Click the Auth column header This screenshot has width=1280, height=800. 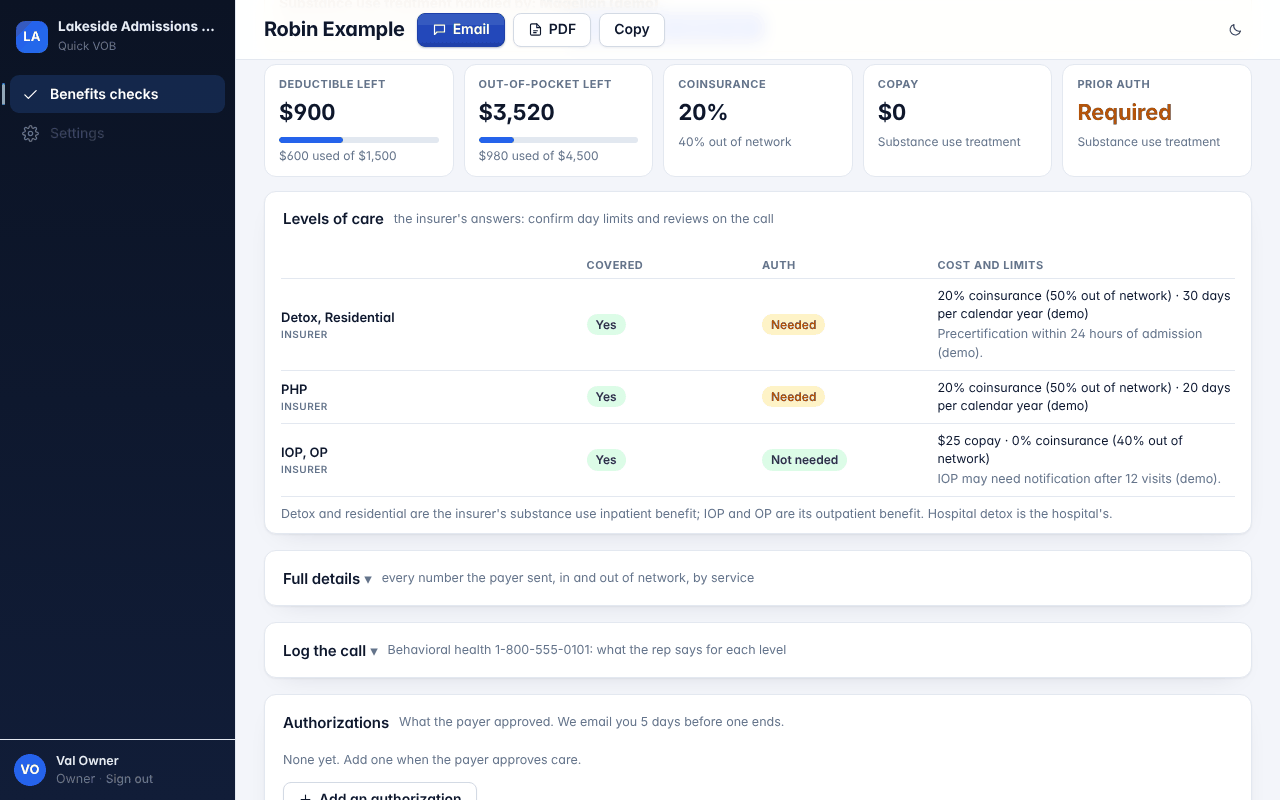(779, 266)
